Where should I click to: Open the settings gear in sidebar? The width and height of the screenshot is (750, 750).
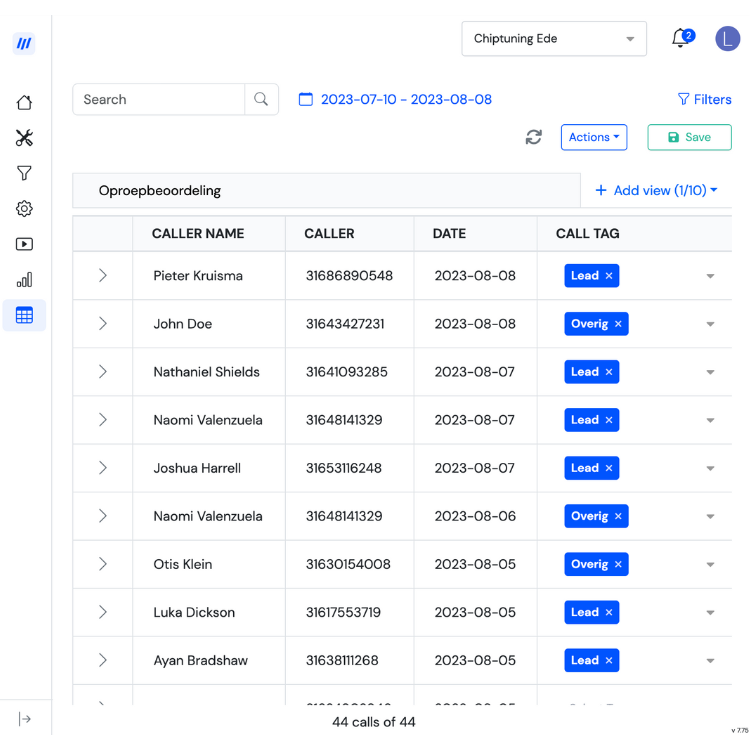point(24,209)
